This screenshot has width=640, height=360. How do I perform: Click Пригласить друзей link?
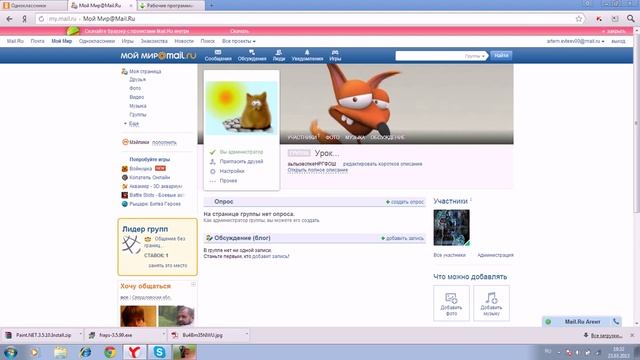[x=241, y=162]
